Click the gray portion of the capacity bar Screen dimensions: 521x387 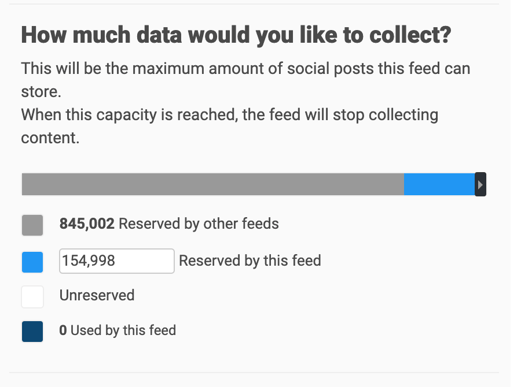[213, 184]
